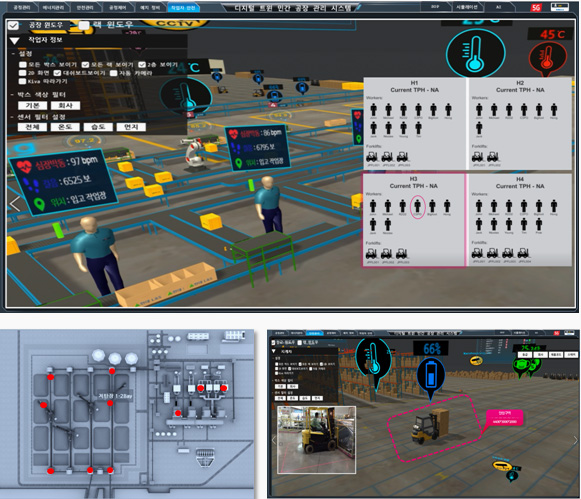This screenshot has height=499, width=581.
Task: Click the yellow CCTV marker at top
Action: pyautogui.click(x=174, y=24)
